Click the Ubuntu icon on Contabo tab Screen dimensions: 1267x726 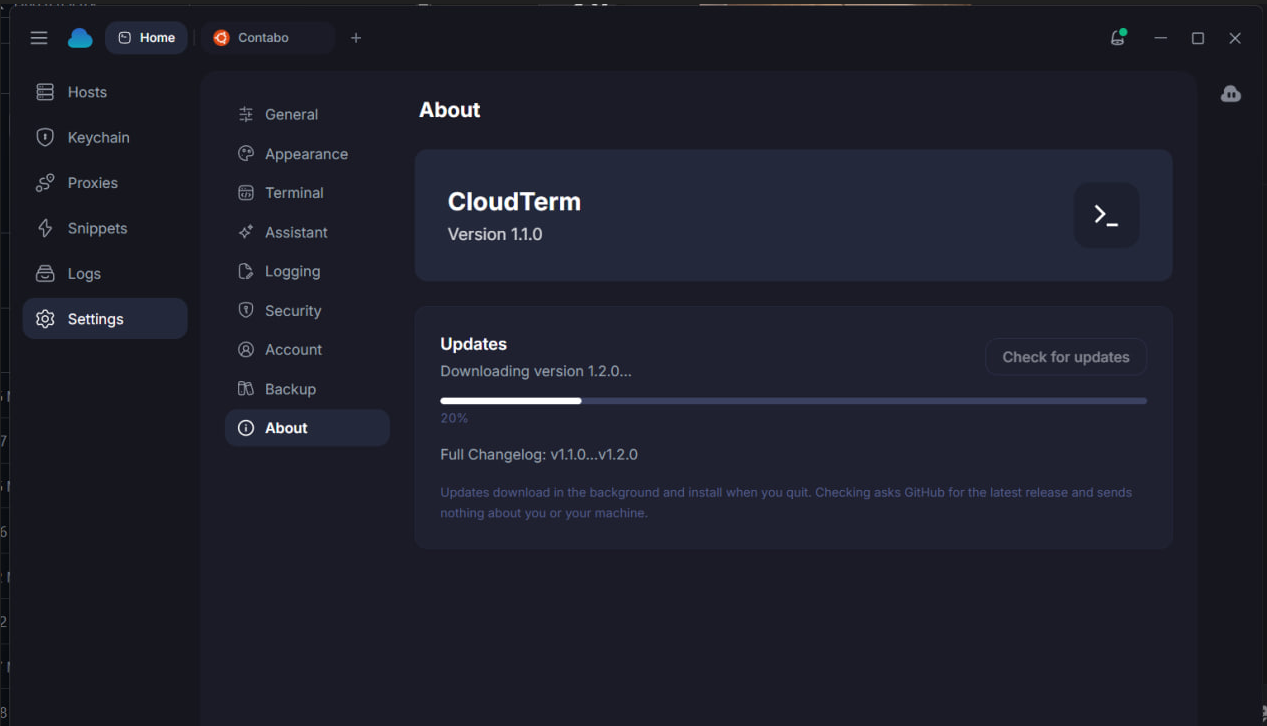pos(221,38)
